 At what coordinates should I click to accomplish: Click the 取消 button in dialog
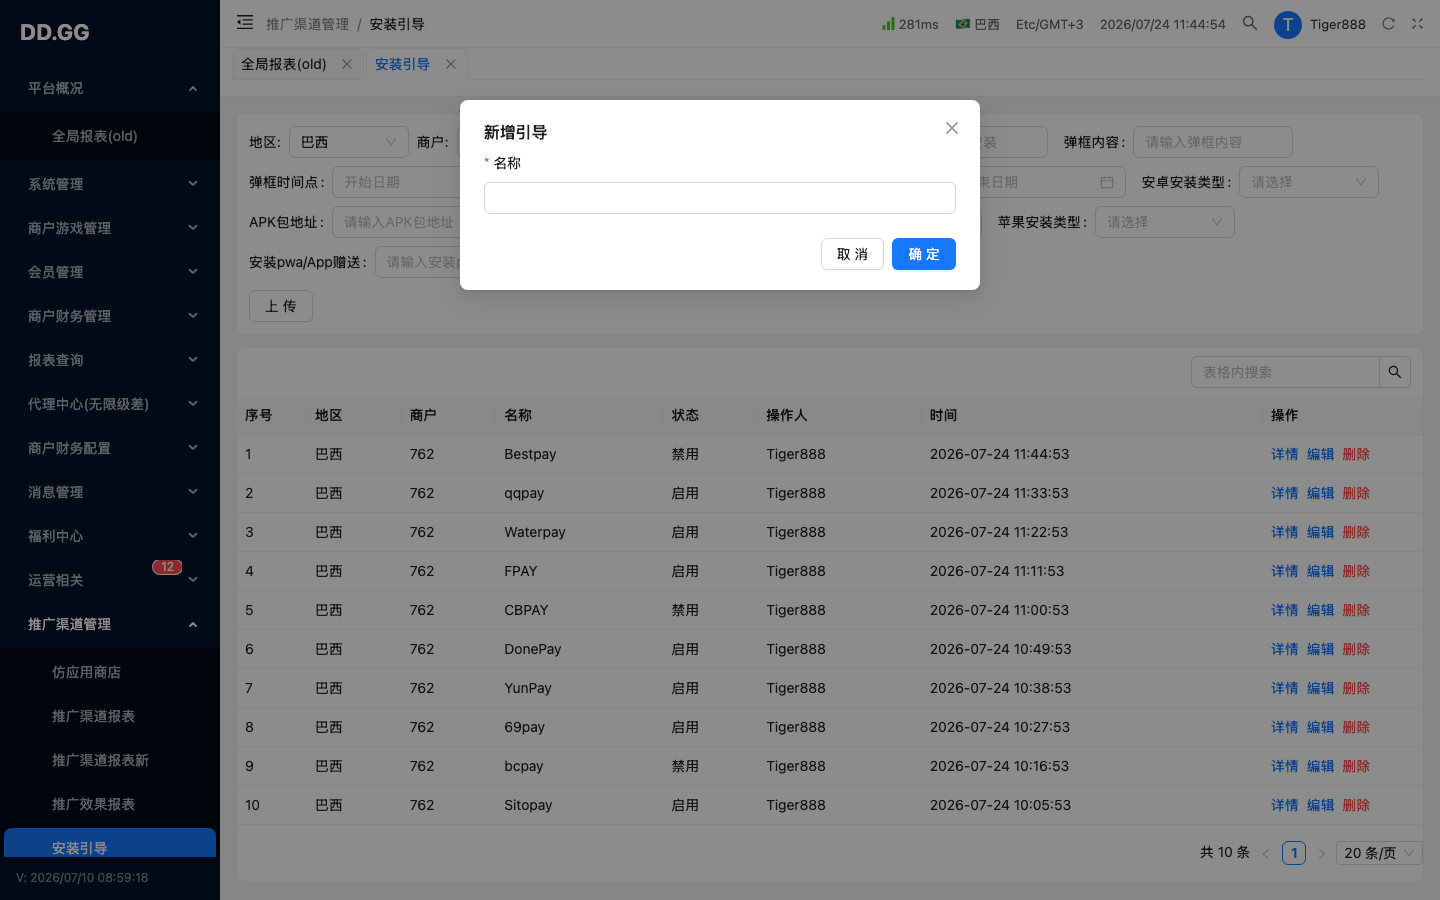pos(852,254)
